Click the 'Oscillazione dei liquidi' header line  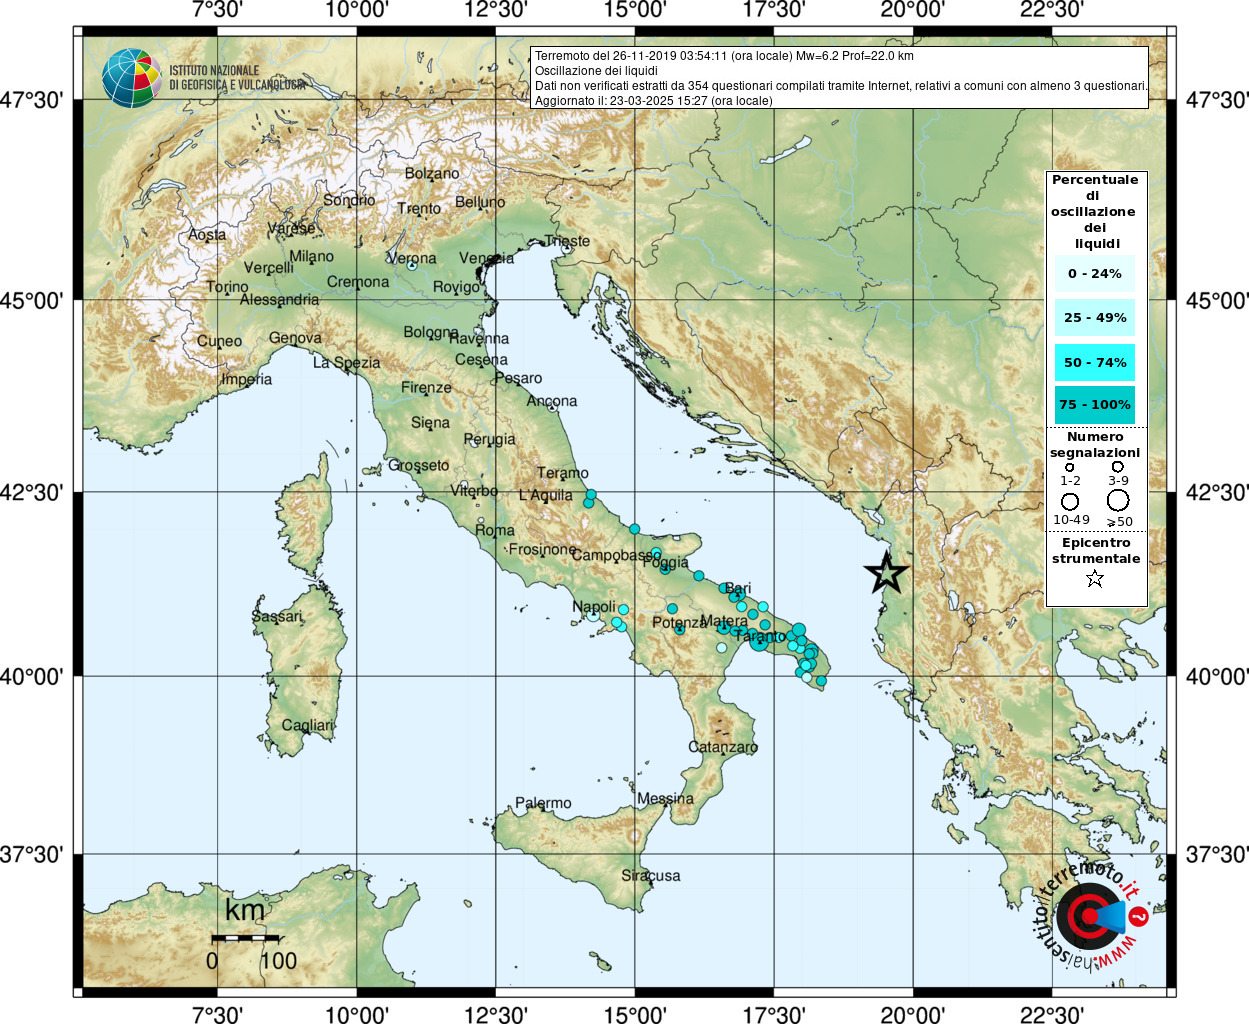coord(596,71)
